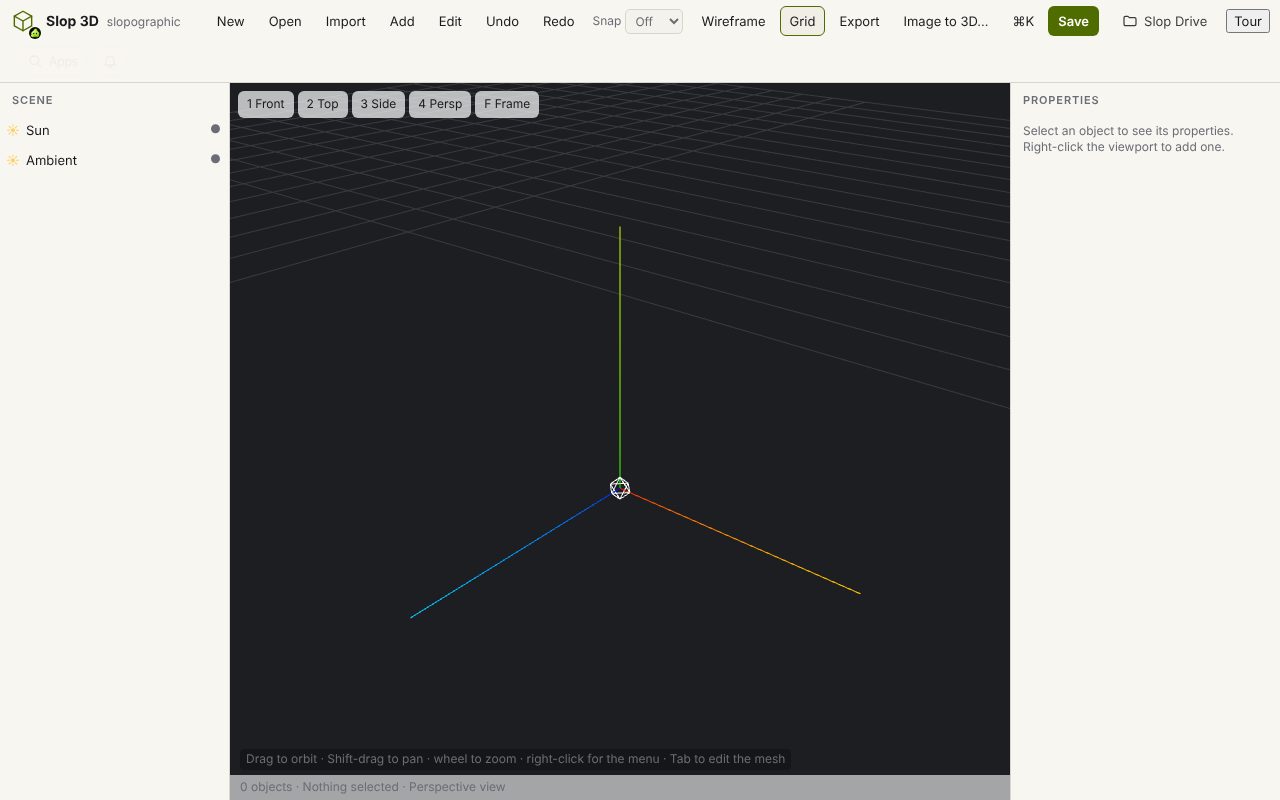
Task: Toggle Wireframe display mode
Action: pos(733,21)
